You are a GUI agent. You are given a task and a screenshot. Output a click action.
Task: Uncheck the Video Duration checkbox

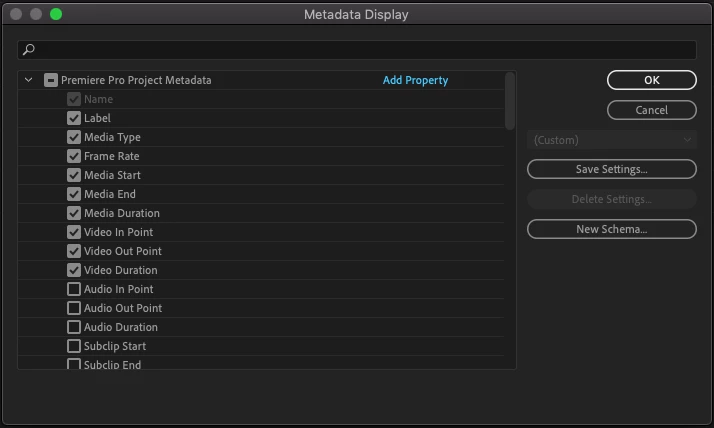(74, 270)
